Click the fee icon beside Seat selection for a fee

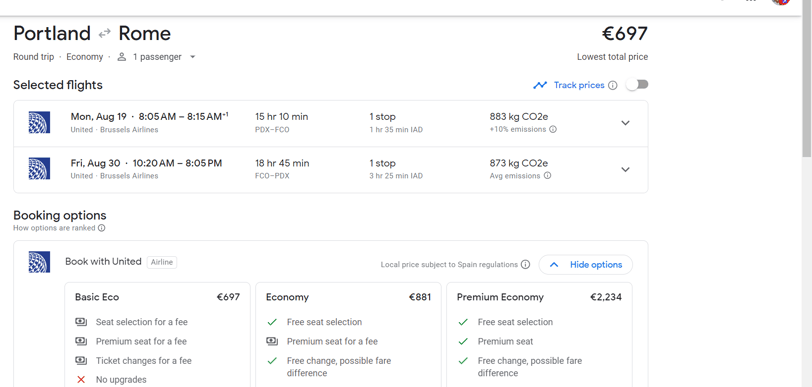click(81, 322)
